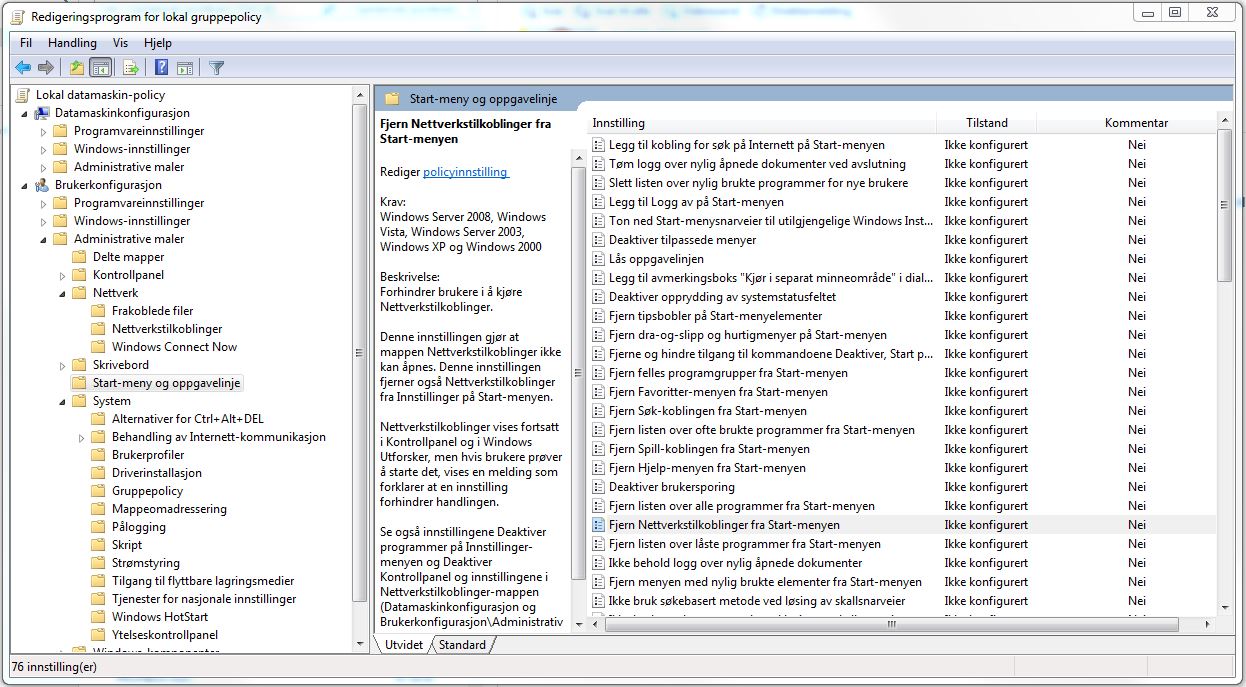Expand Windows-innstillinger under Brukerkonfigurasjon
Image resolution: width=1246 pixels, height=687 pixels.
point(43,221)
